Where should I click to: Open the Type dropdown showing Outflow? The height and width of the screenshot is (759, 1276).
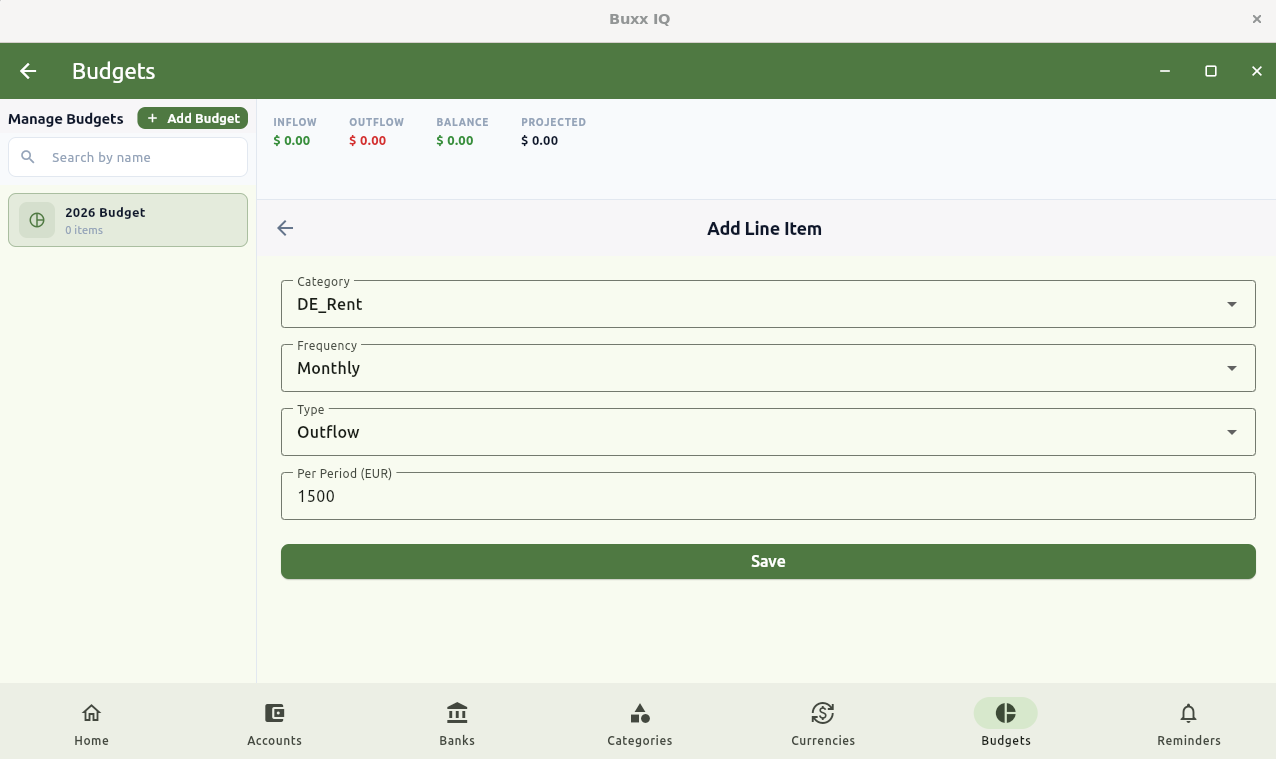point(768,432)
